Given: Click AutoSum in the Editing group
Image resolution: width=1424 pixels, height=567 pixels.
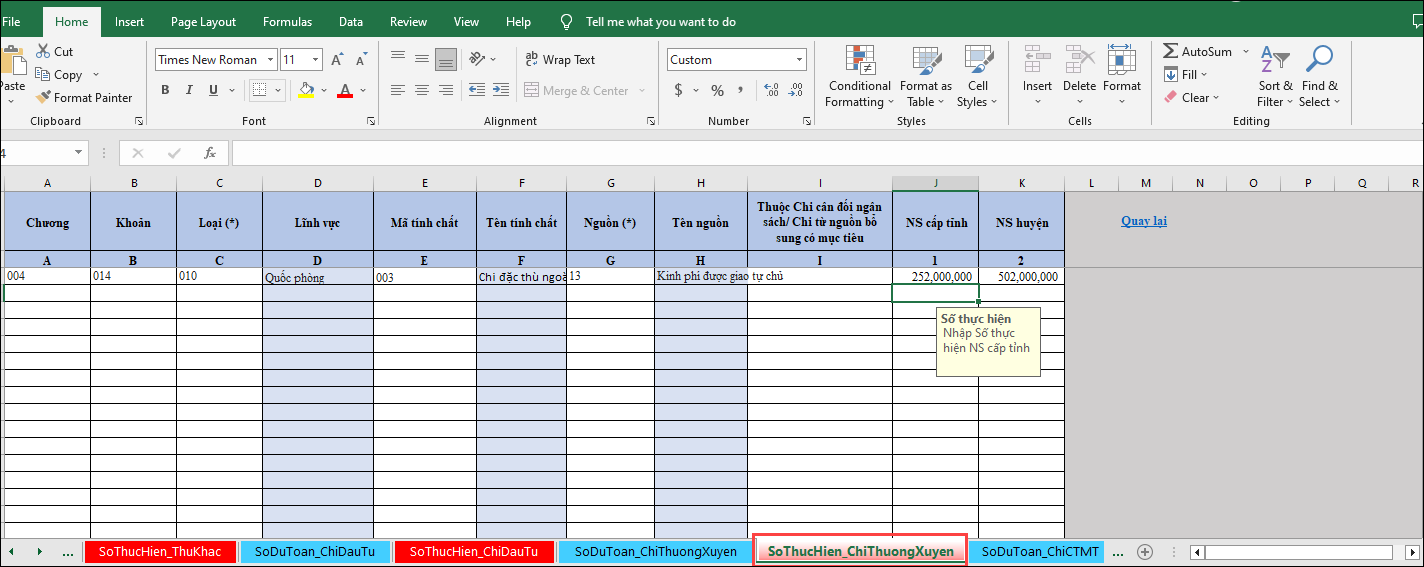Looking at the screenshot, I should (x=1198, y=52).
